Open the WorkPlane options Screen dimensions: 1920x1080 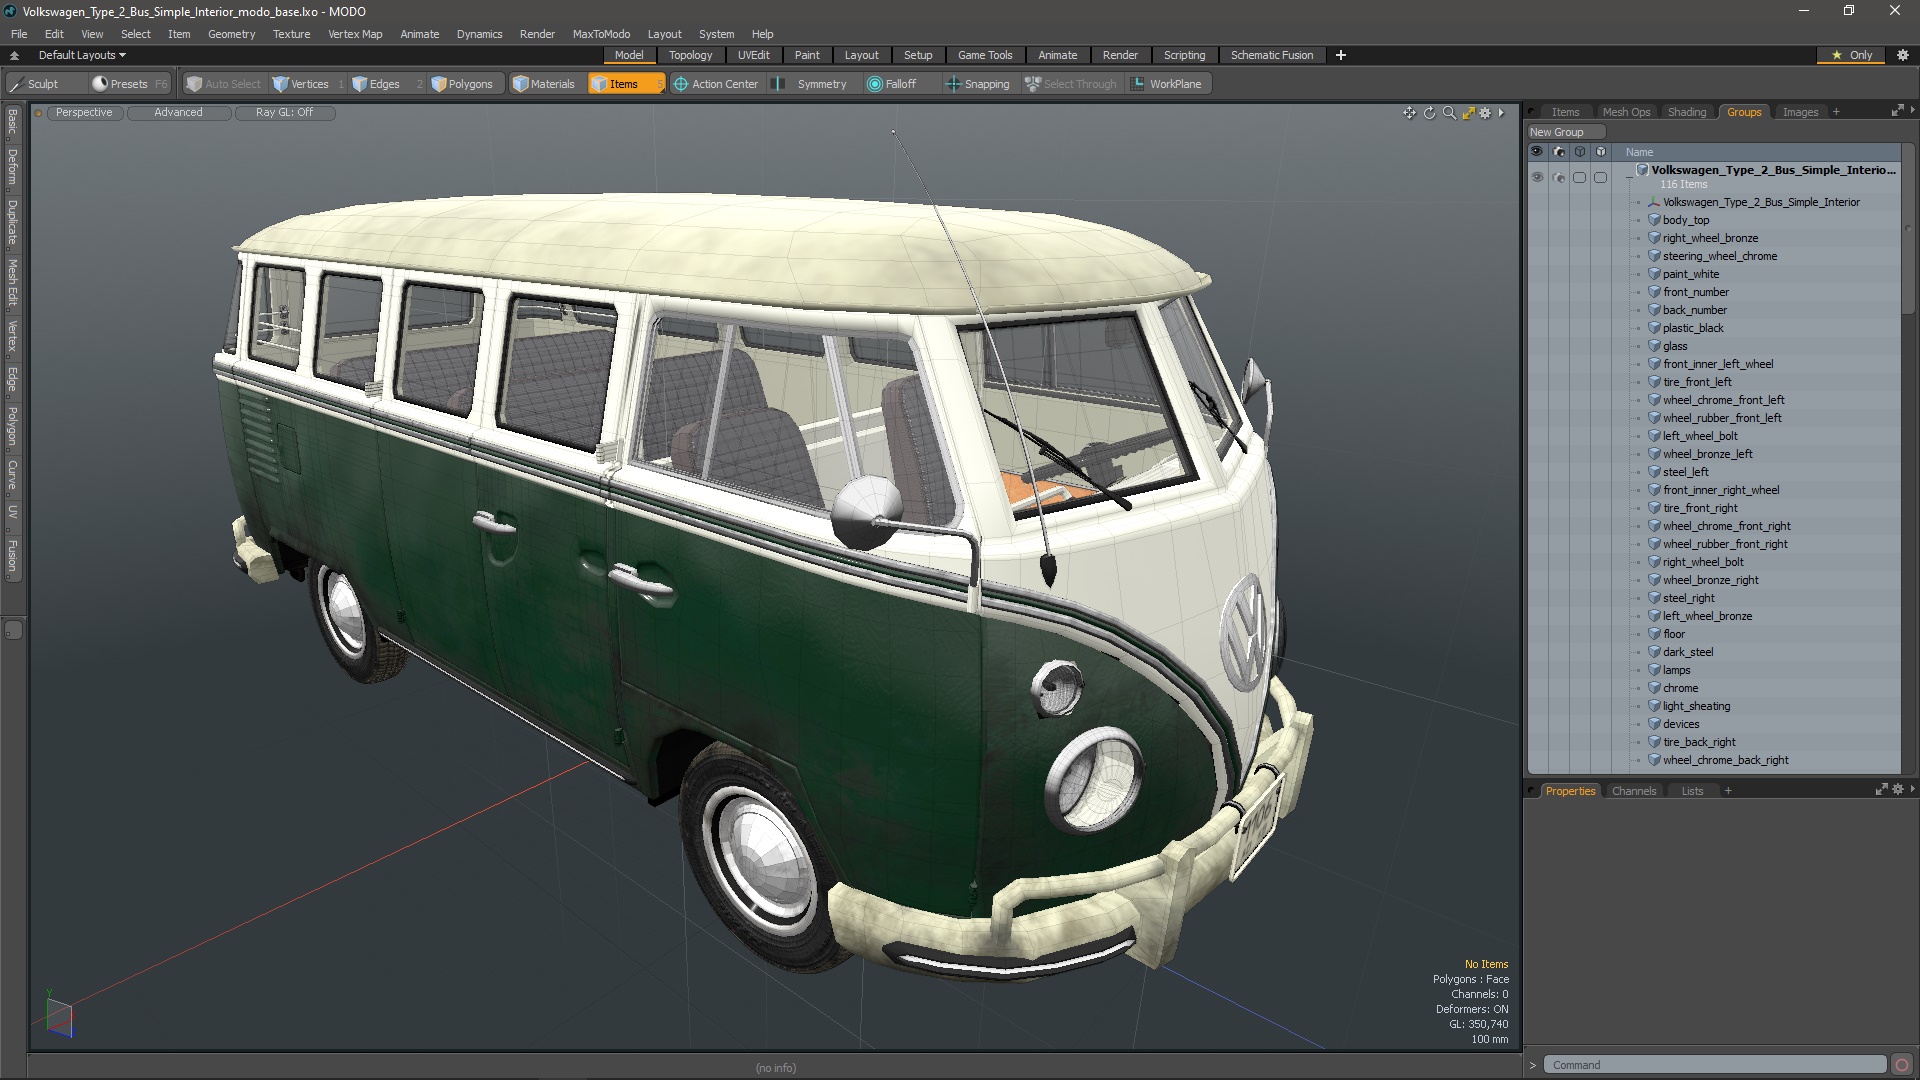point(1167,84)
